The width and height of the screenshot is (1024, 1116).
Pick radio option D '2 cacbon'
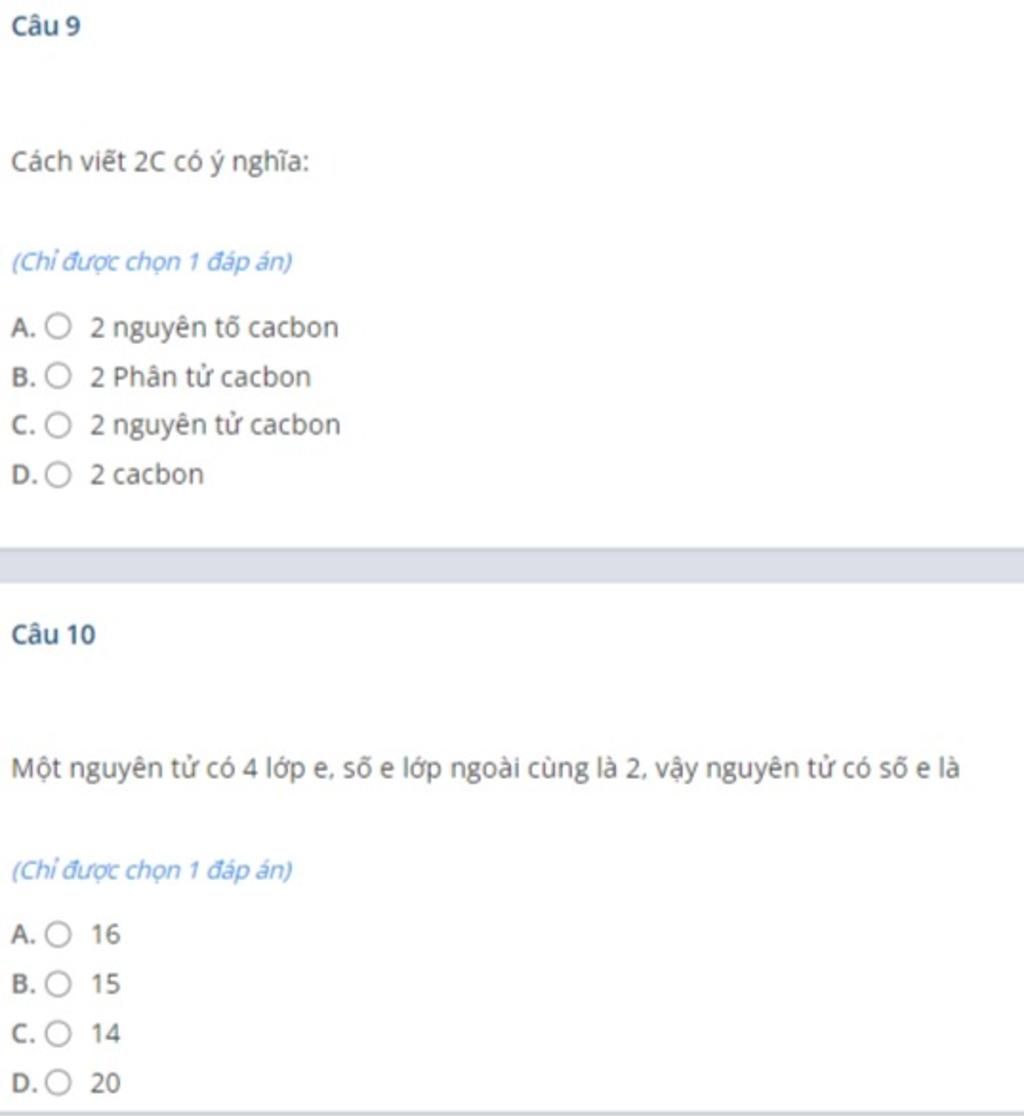click(58, 474)
